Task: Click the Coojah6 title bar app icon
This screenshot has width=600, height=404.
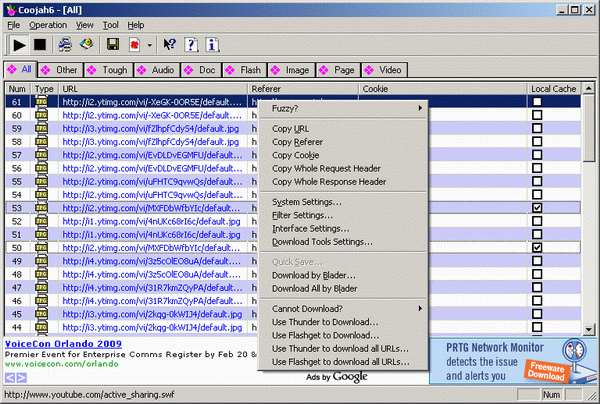Action: [11, 10]
